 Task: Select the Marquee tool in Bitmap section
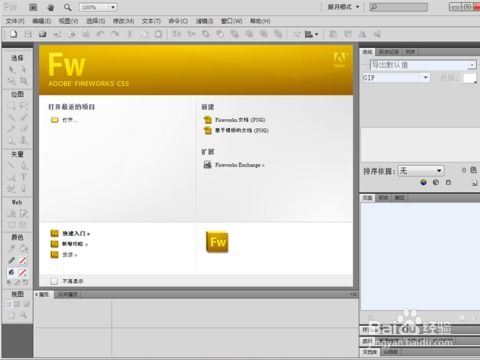pos(12,106)
